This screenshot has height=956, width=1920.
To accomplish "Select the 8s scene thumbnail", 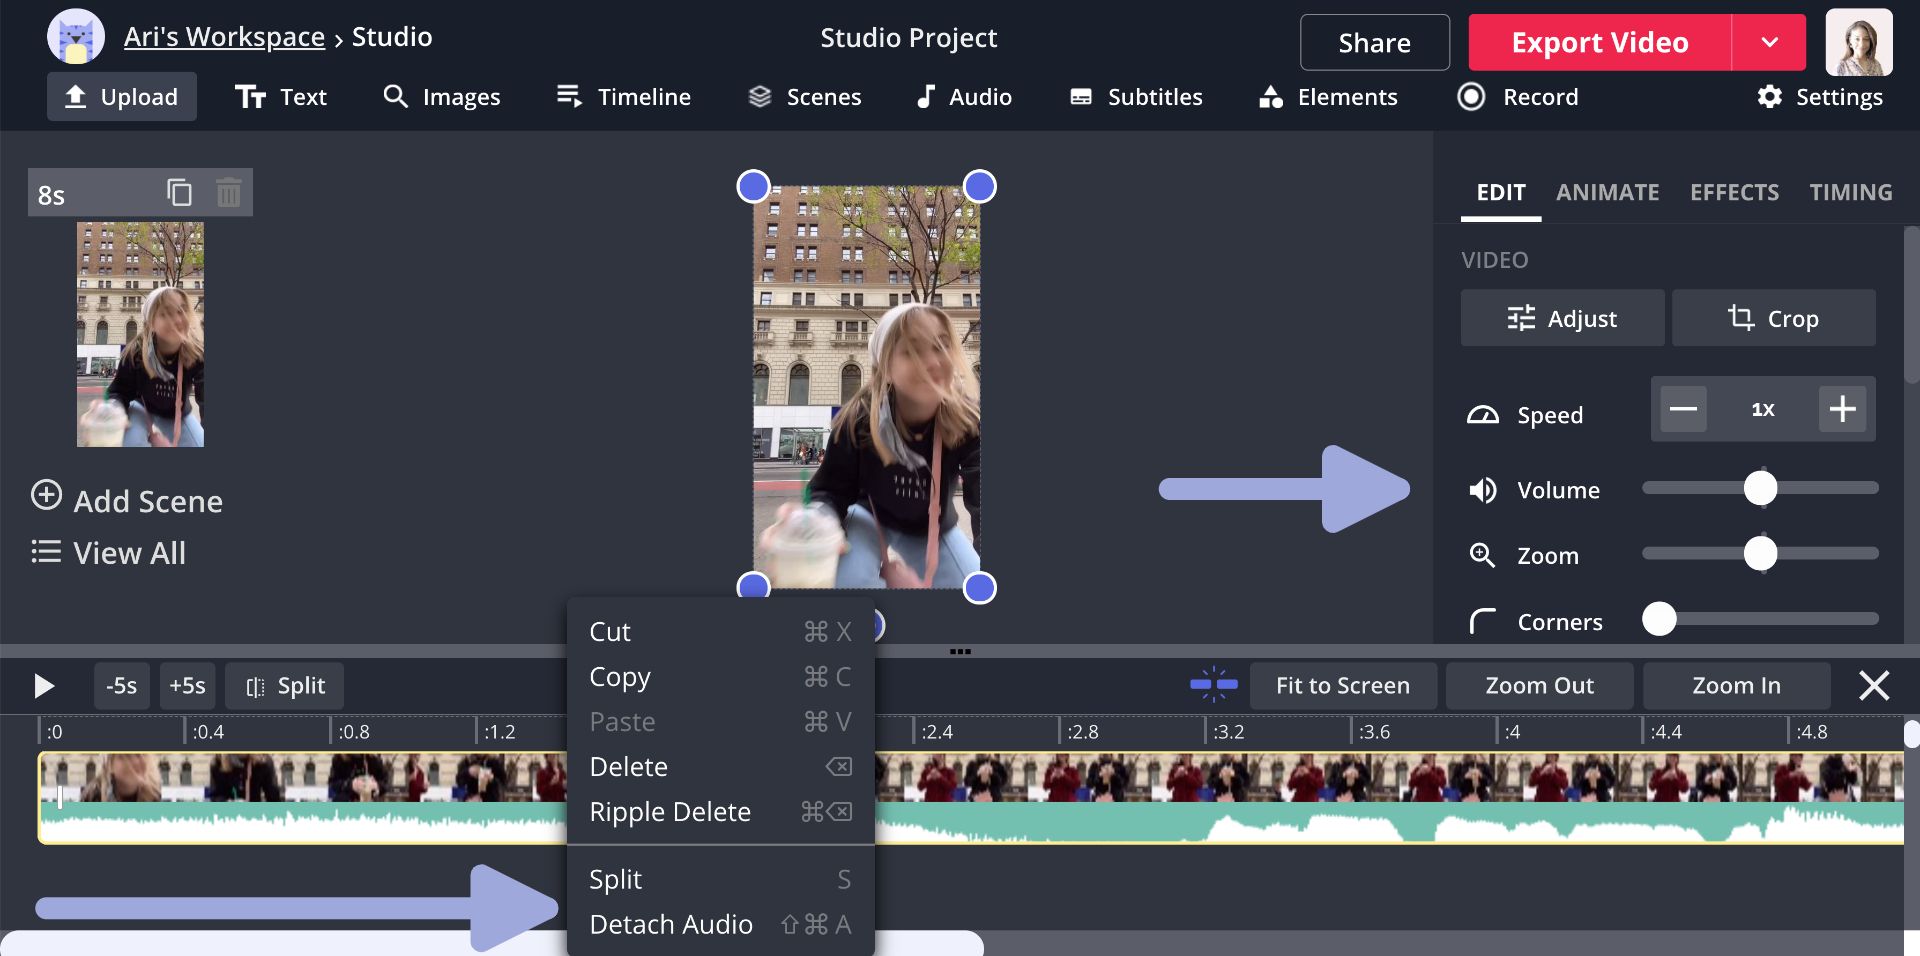I will [140, 334].
